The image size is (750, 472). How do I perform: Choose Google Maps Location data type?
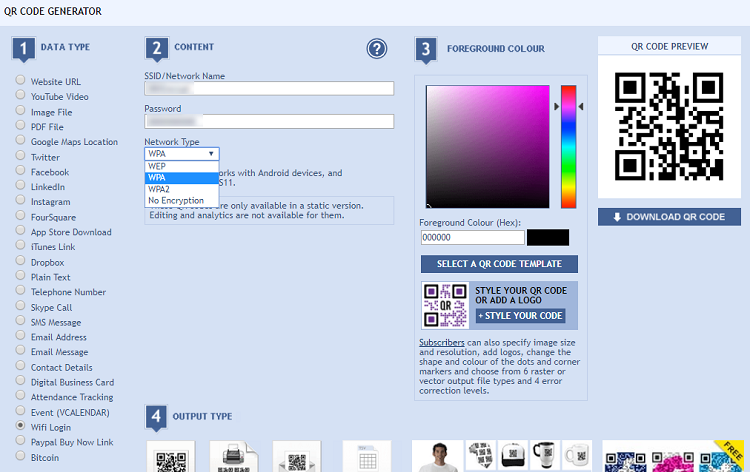[20, 140]
